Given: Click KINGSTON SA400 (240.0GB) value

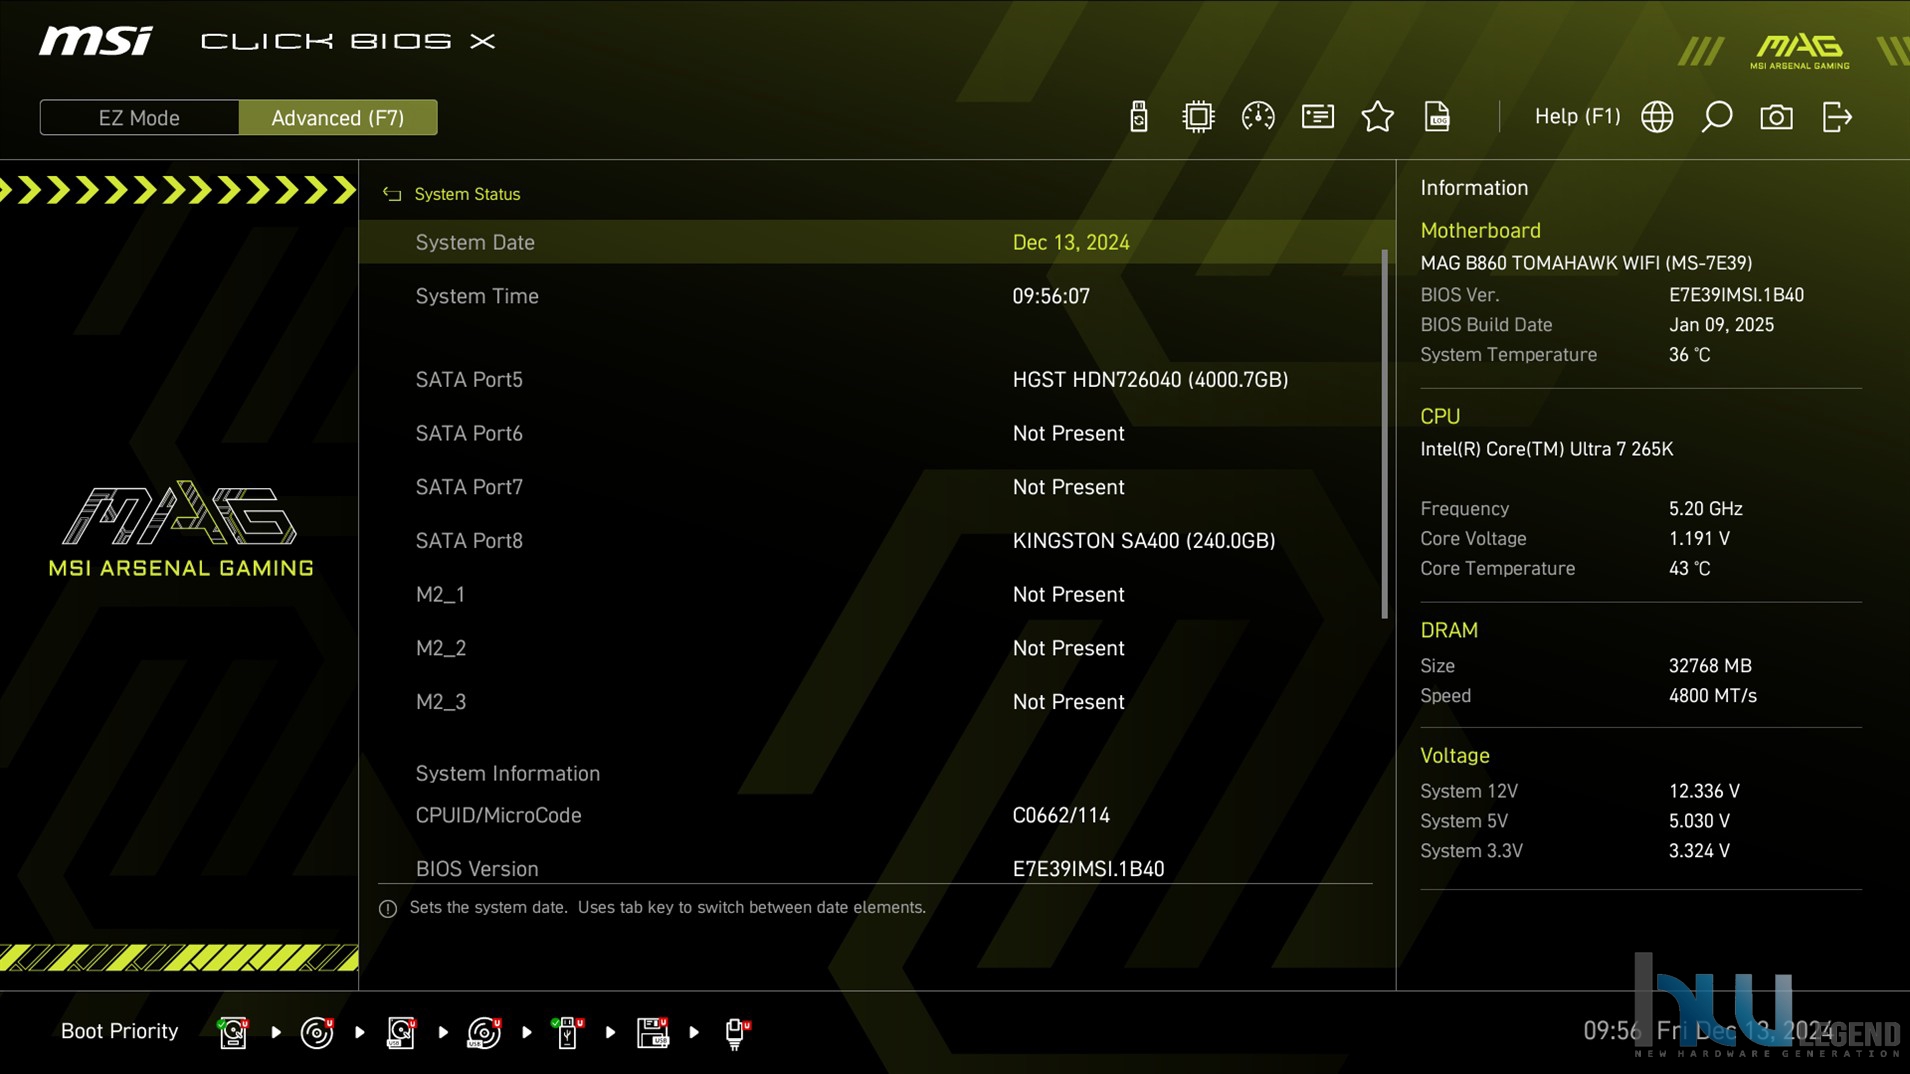Looking at the screenshot, I should (1144, 540).
